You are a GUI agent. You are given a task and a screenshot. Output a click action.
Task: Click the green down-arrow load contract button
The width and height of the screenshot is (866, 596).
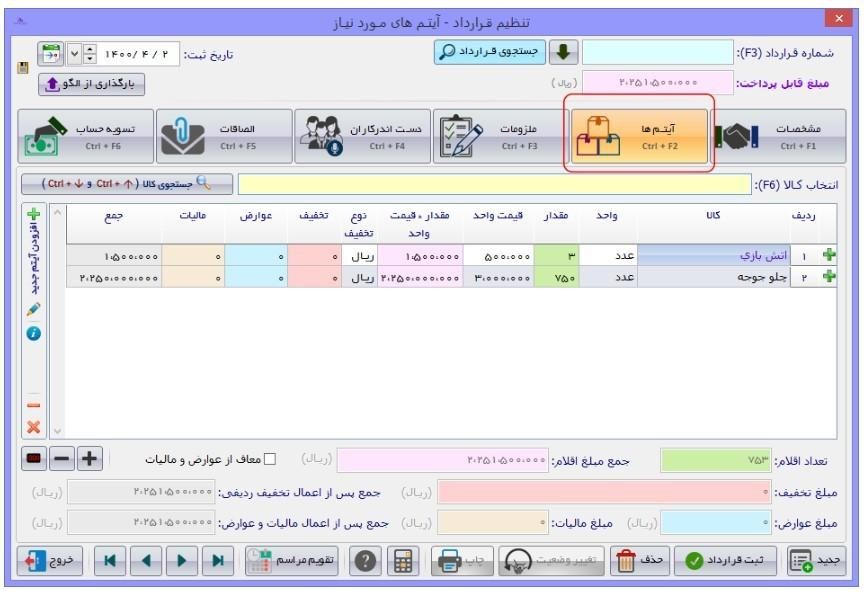point(563,52)
